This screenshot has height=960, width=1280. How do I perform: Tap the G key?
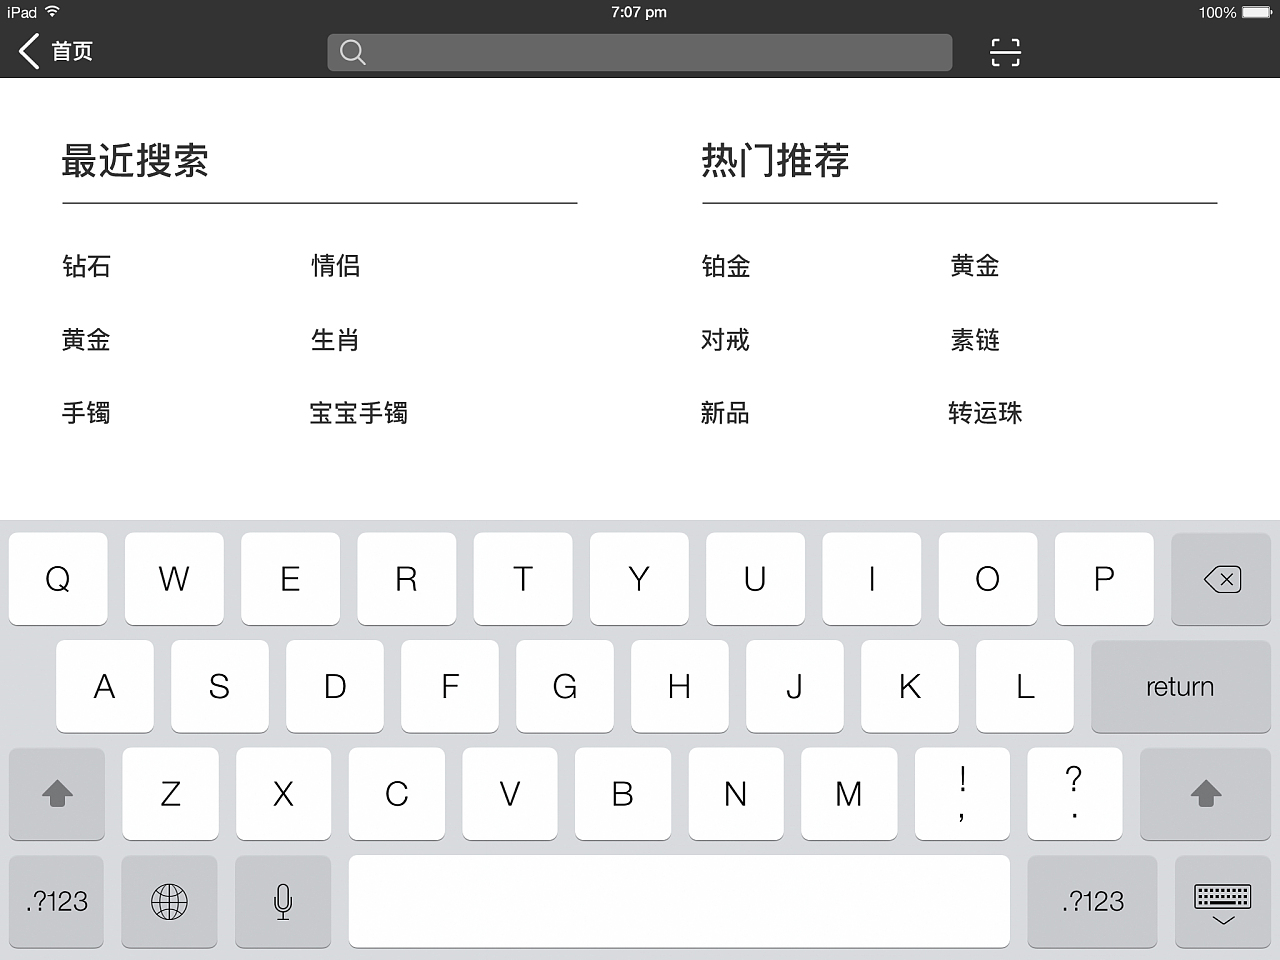pos(565,687)
